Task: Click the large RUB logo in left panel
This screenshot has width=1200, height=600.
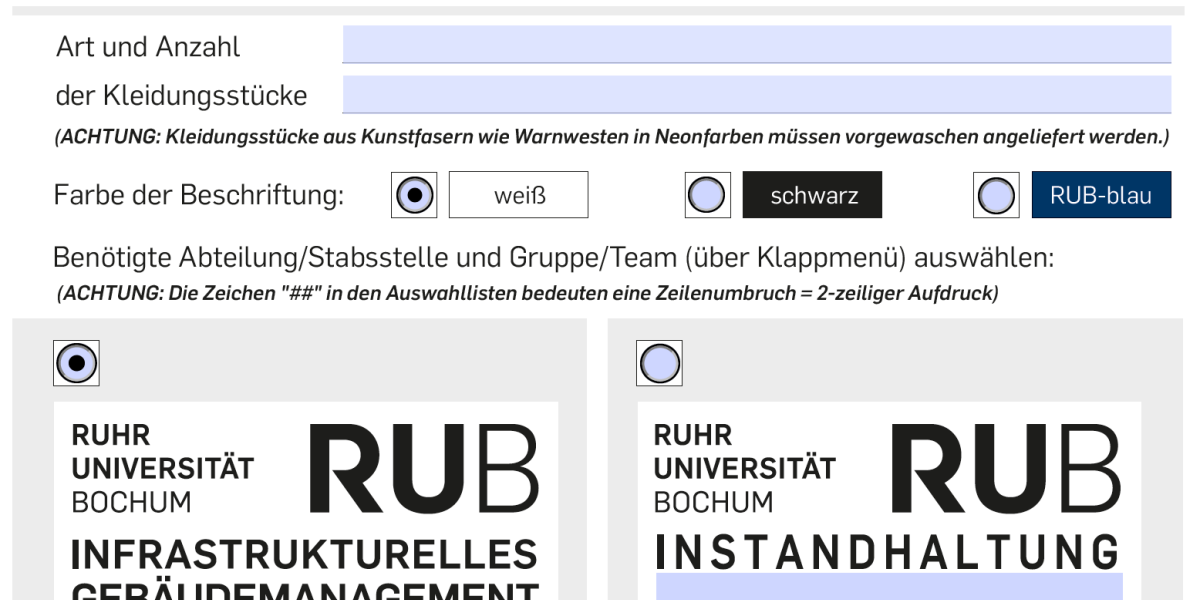Action: pos(423,468)
